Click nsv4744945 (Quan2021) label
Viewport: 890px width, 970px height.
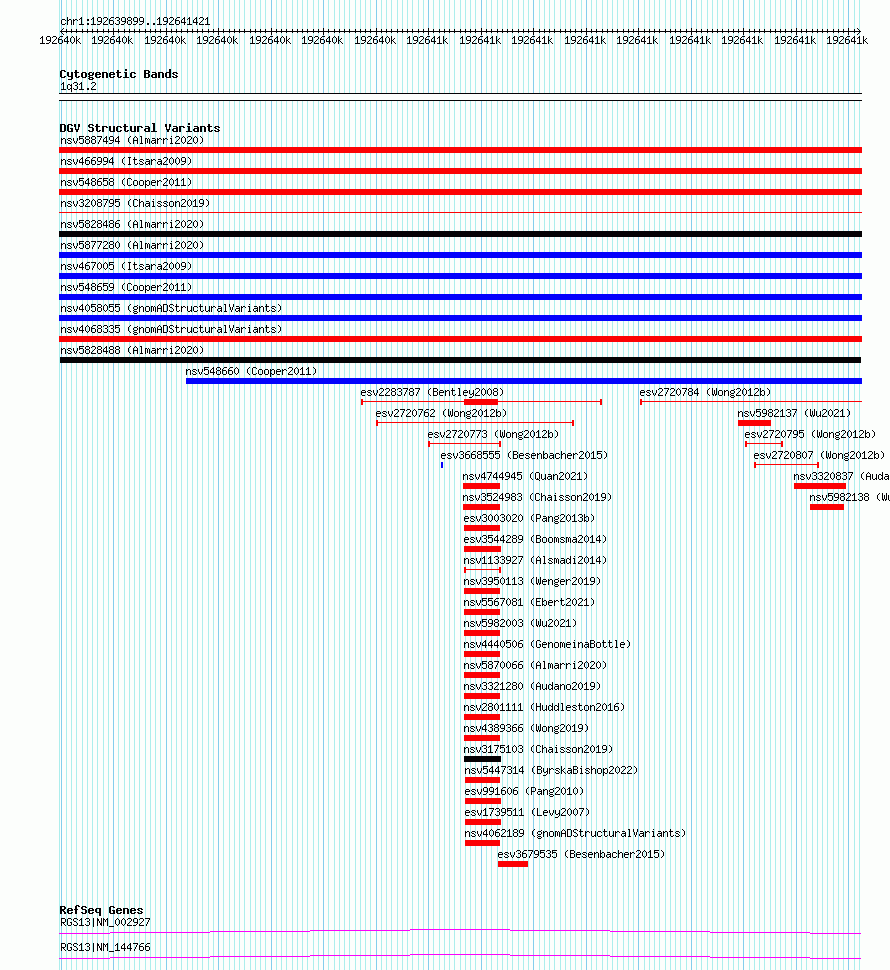pyautogui.click(x=525, y=477)
